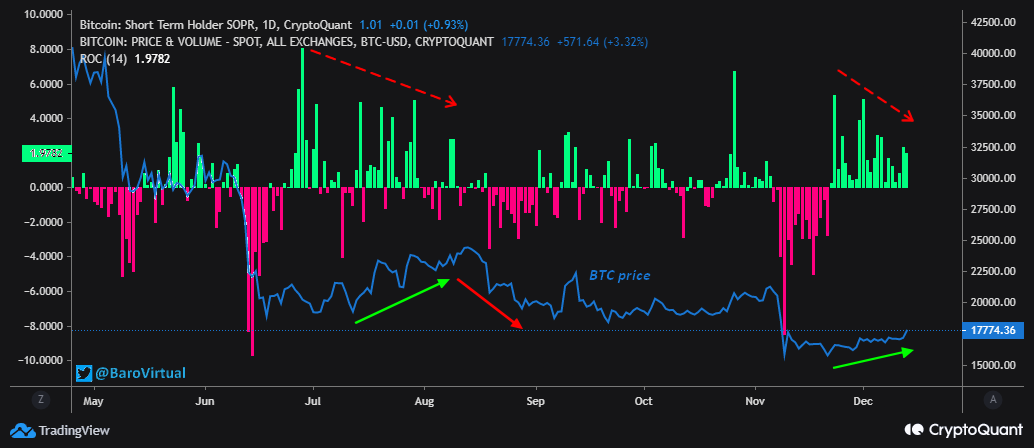Click the red solid arrow near August
Image resolution: width=1034 pixels, height=448 pixels.
coord(490,304)
